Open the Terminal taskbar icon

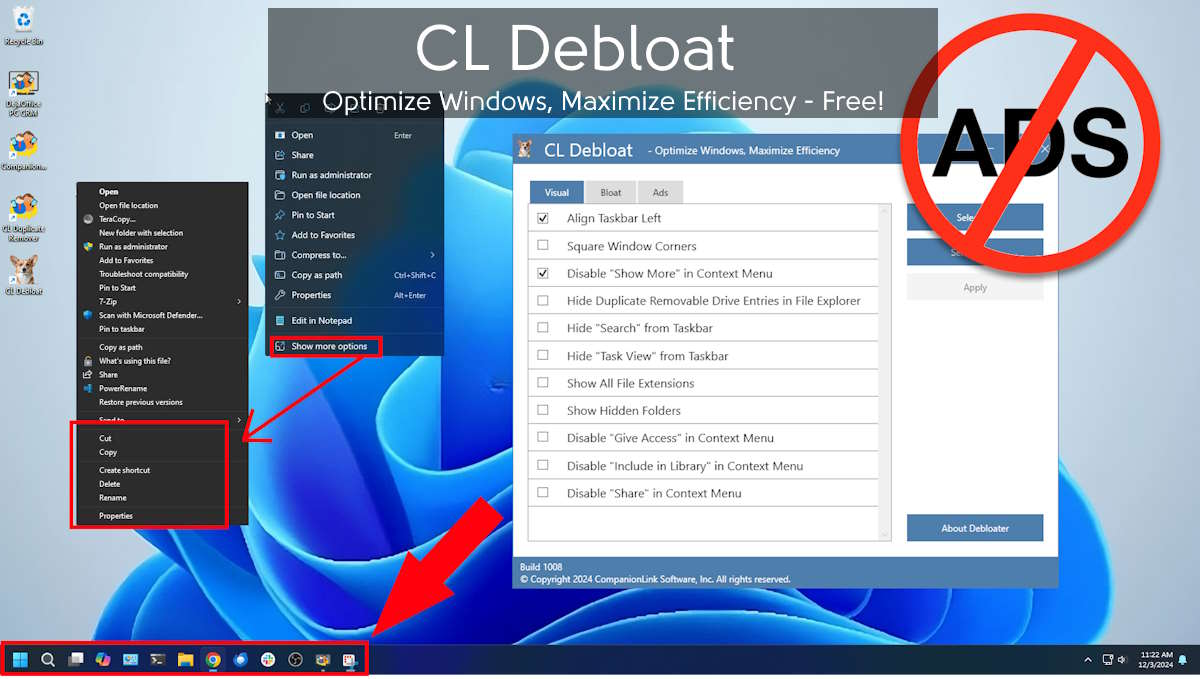(x=157, y=659)
